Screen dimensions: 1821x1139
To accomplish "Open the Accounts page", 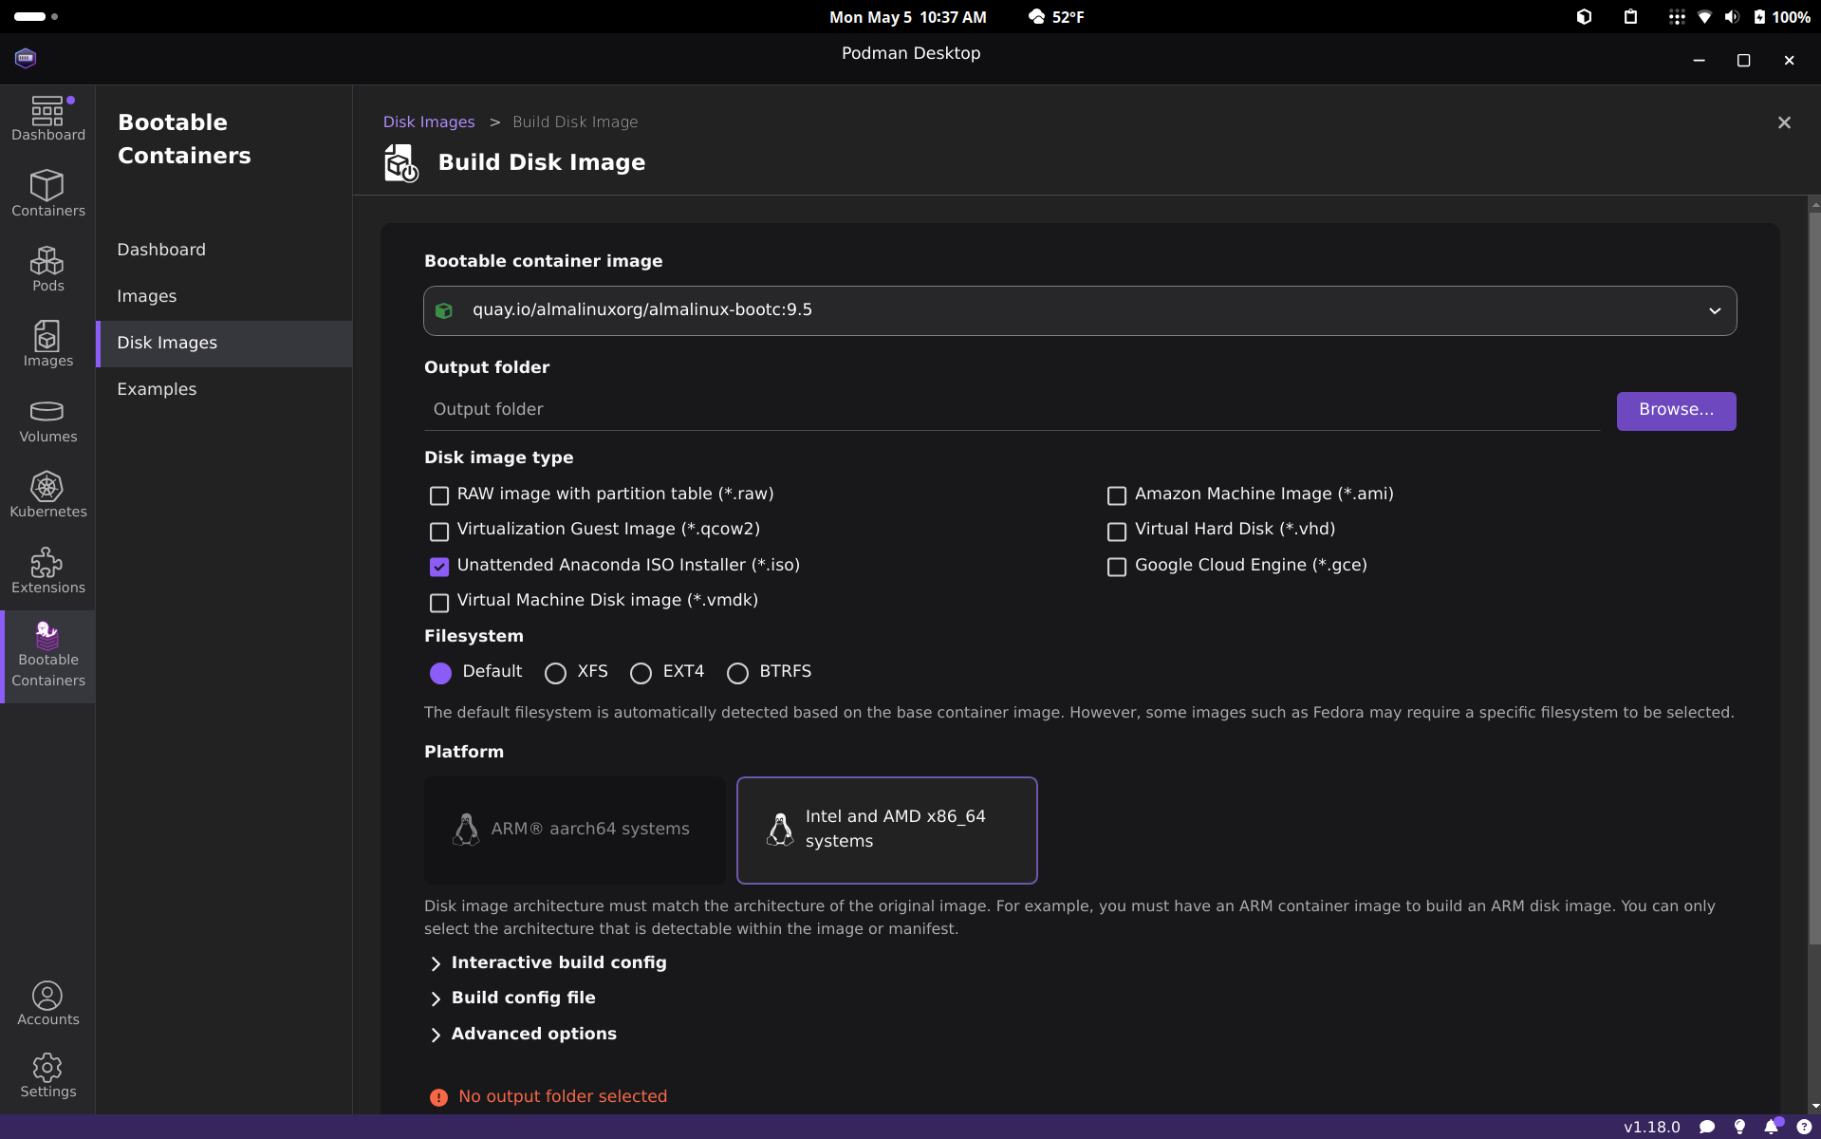I will pyautogui.click(x=47, y=1003).
